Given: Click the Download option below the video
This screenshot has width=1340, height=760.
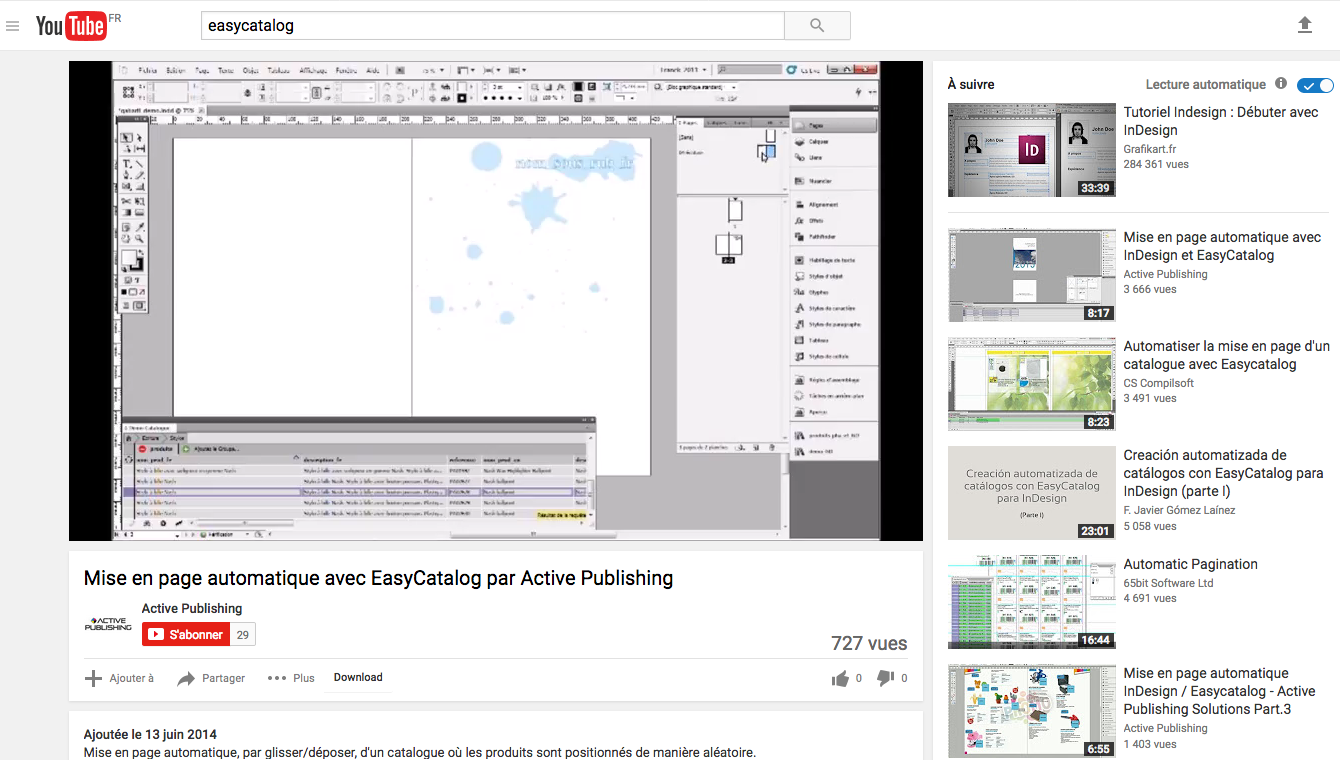Looking at the screenshot, I should tap(358, 677).
